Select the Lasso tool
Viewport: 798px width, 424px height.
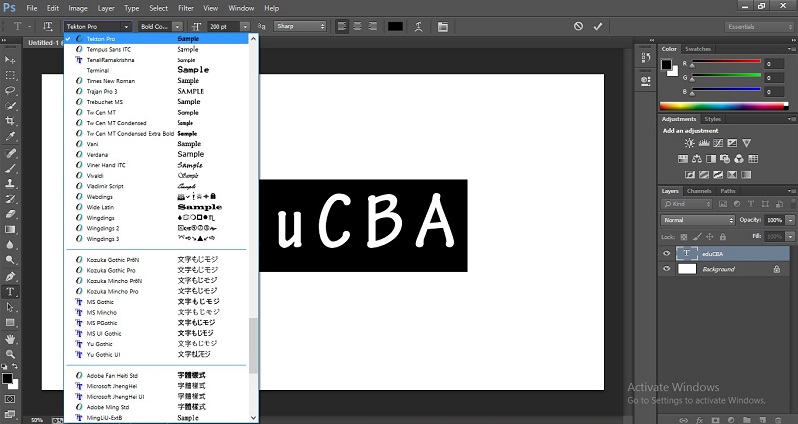10,91
